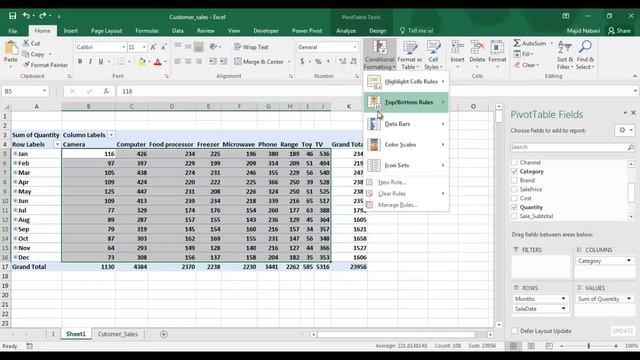The width and height of the screenshot is (640, 360).
Task: Uncheck the Category field checkbox
Action: pos(514,171)
